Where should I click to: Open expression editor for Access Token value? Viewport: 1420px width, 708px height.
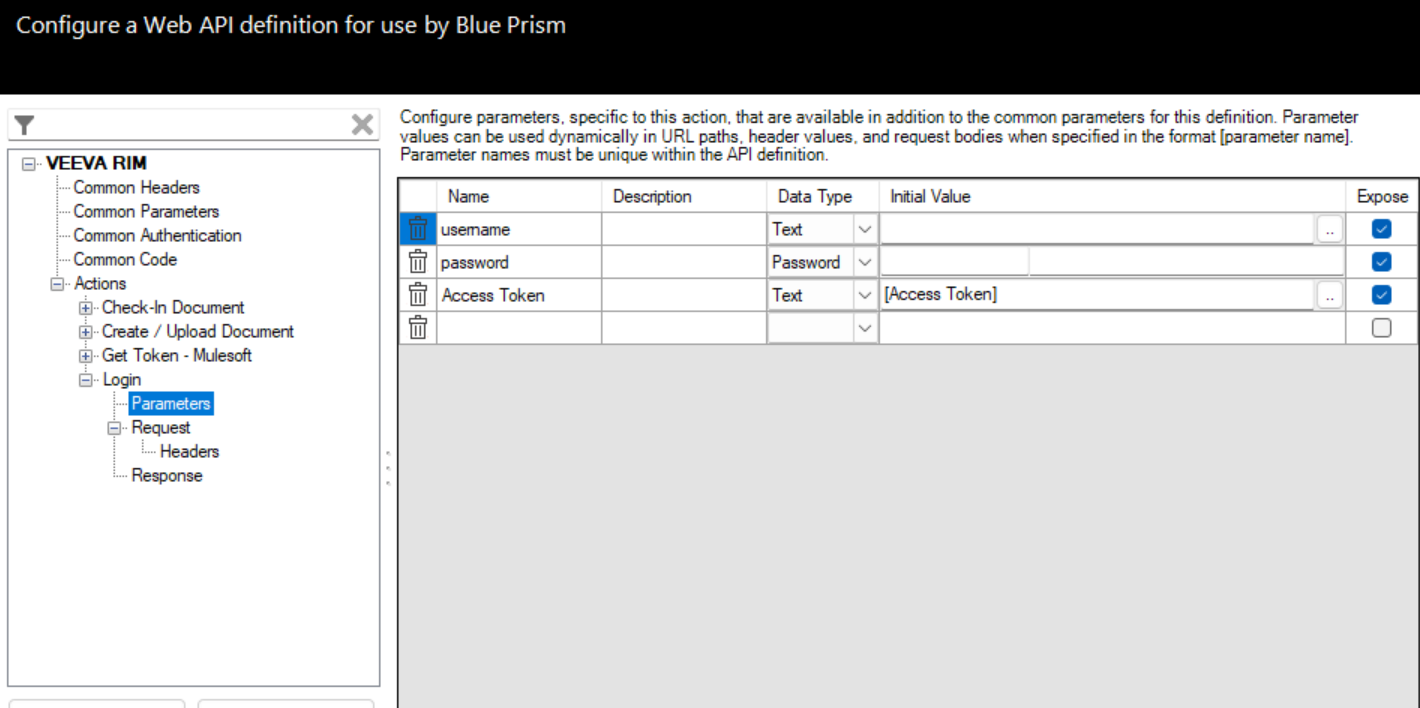1329,295
